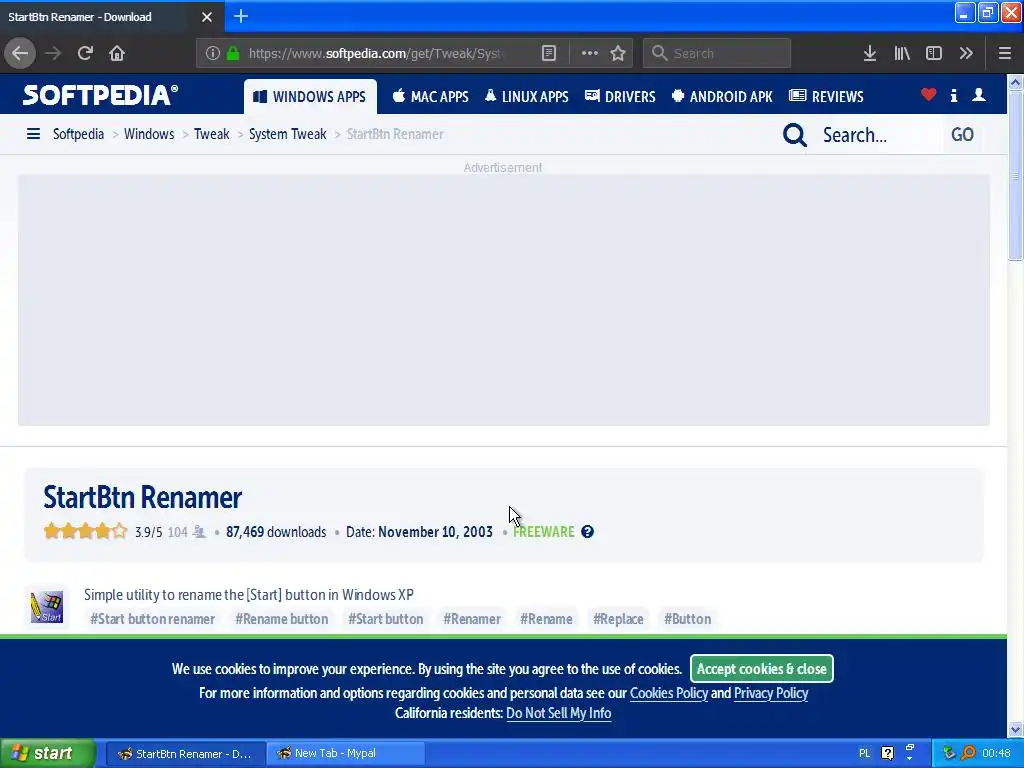Open the Mac Apps section
The image size is (1024, 768).
(430, 97)
